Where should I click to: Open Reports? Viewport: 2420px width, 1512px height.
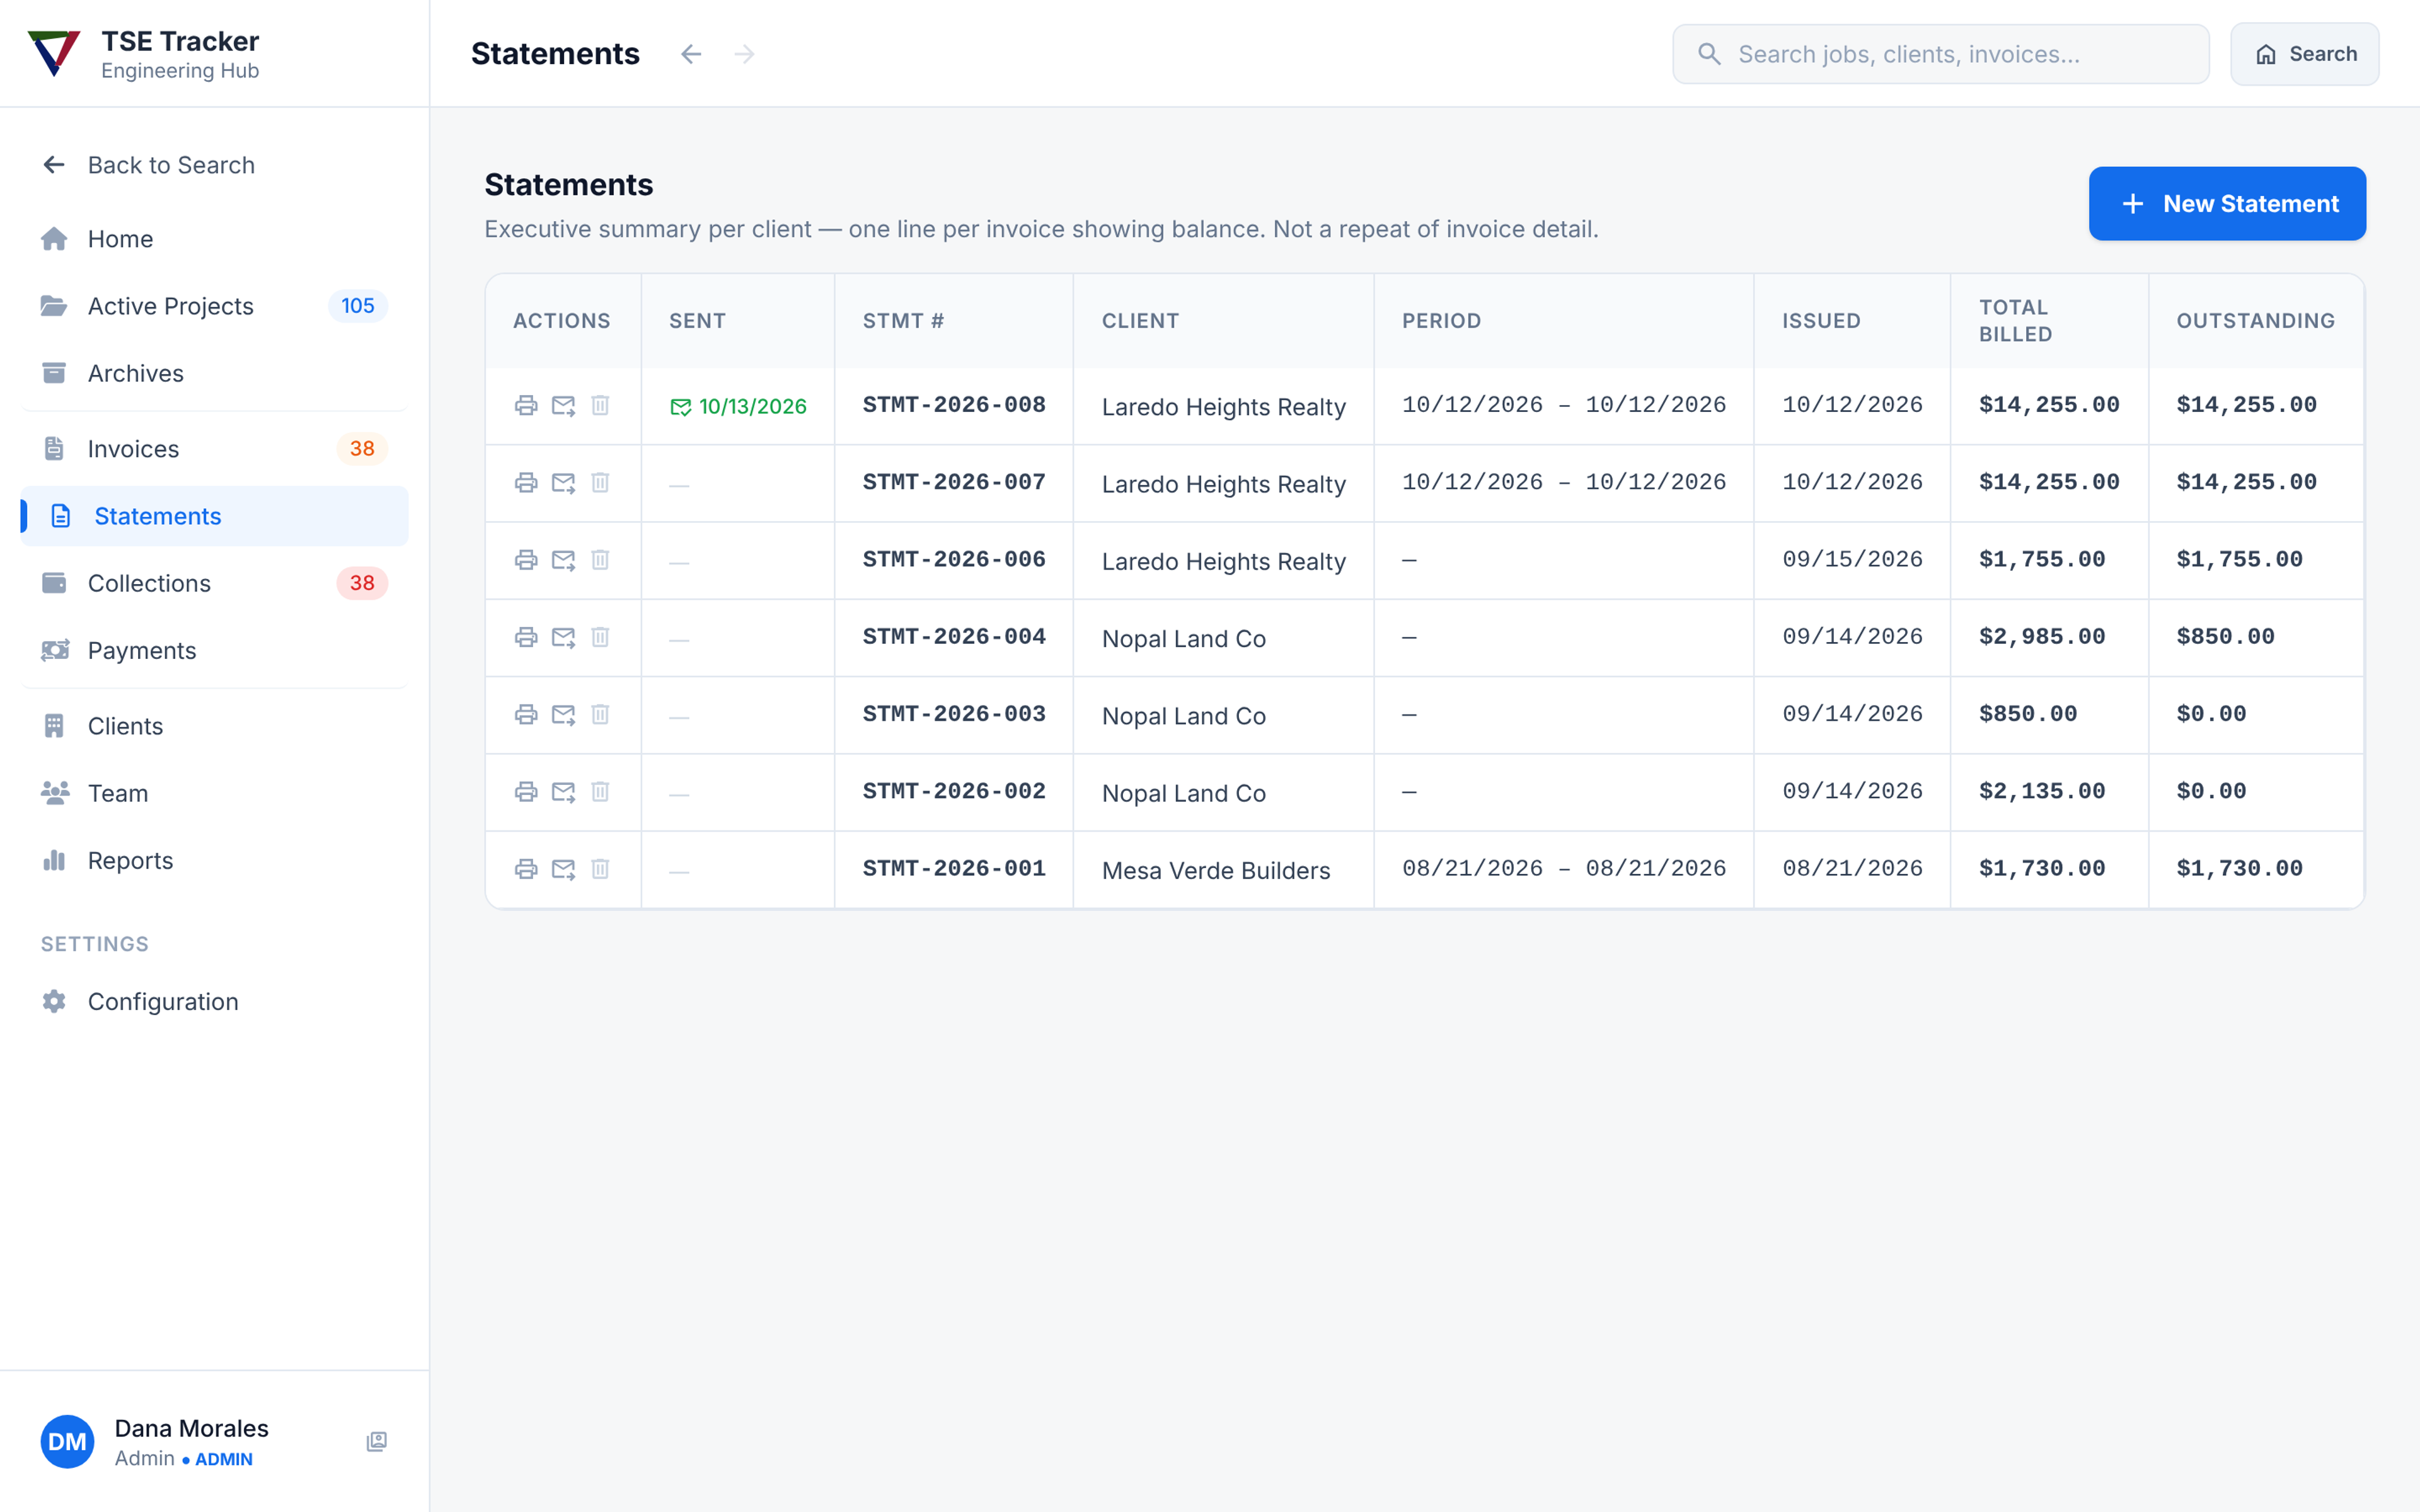(214, 860)
